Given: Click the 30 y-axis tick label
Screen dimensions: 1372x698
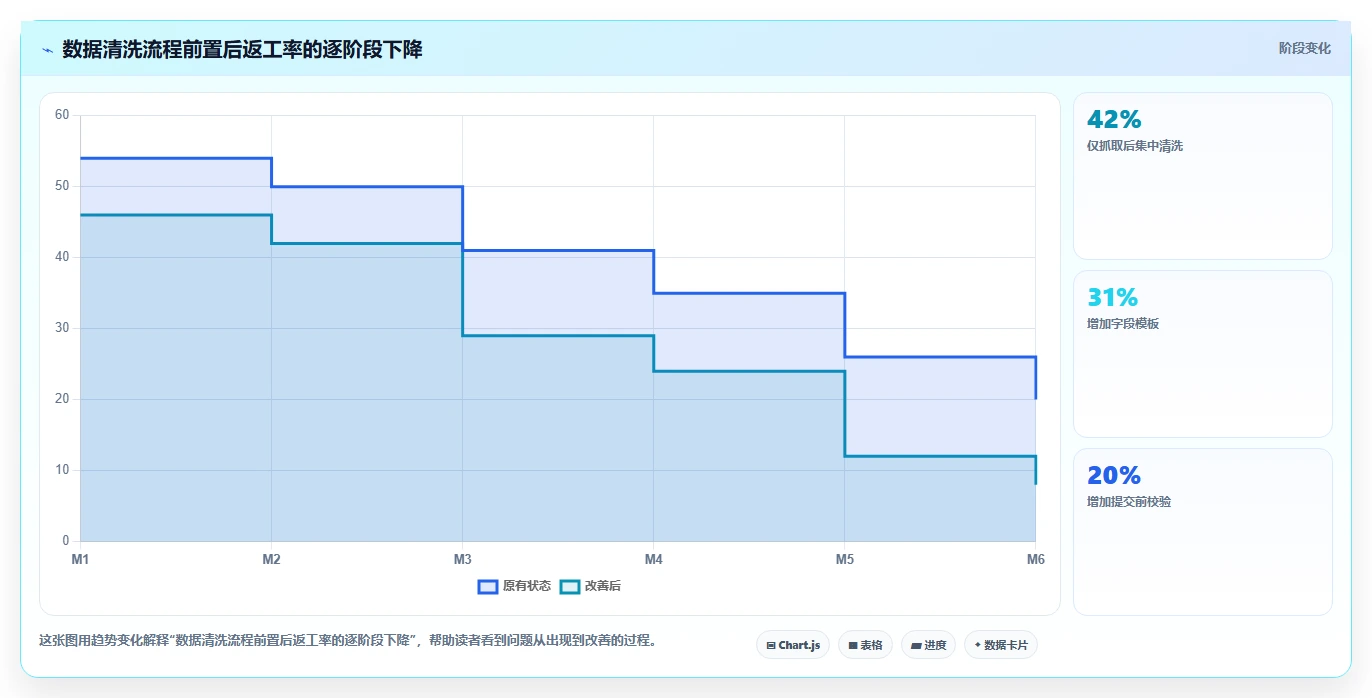Looking at the screenshot, I should [62, 328].
